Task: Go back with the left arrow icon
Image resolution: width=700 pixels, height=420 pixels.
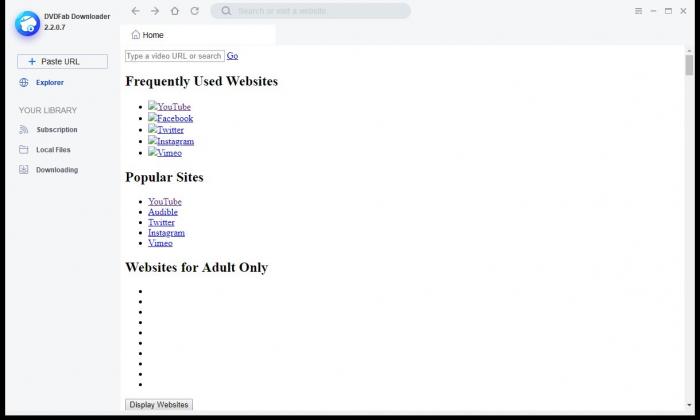Action: (x=135, y=11)
